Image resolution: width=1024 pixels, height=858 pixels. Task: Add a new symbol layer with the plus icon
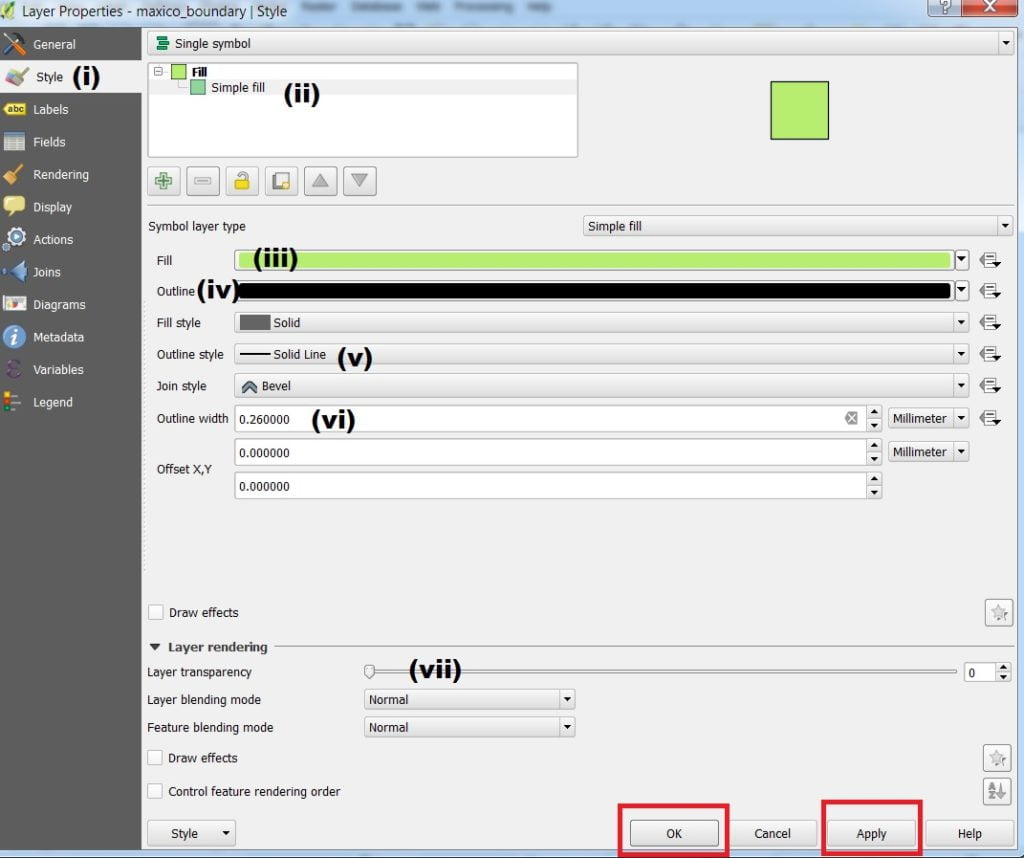(x=163, y=181)
